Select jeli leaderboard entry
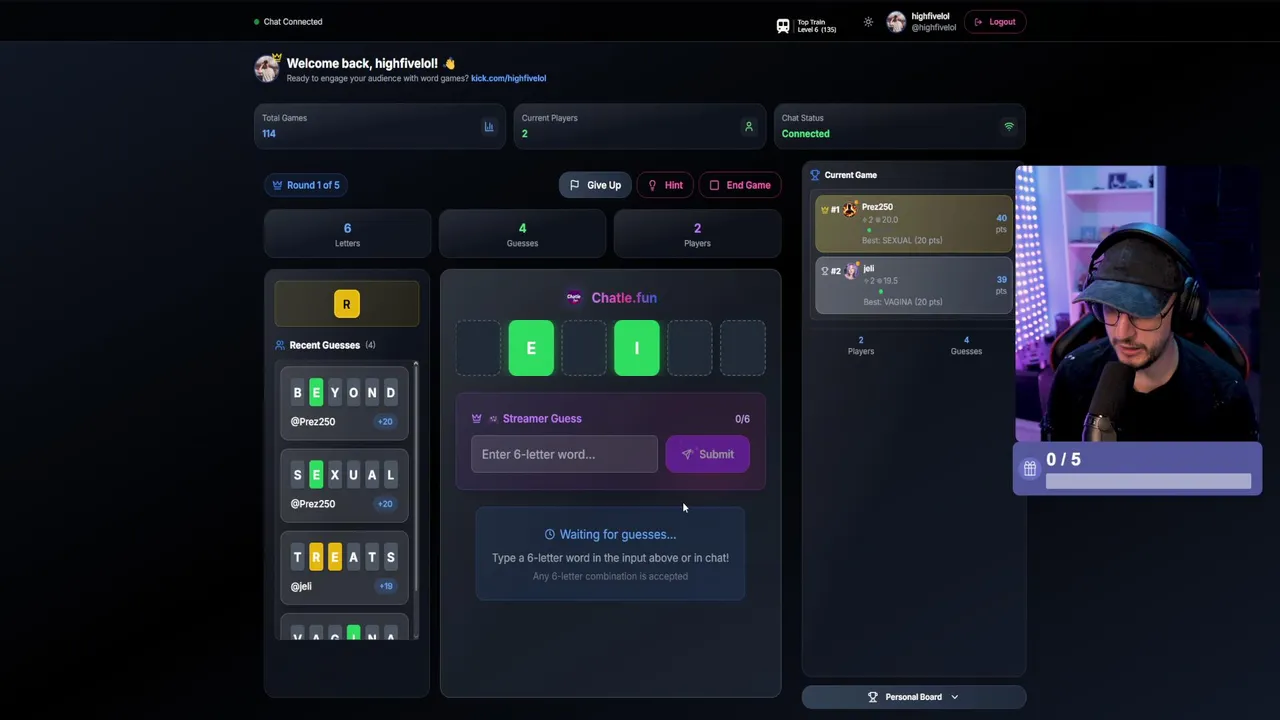1280x720 pixels. [914, 285]
